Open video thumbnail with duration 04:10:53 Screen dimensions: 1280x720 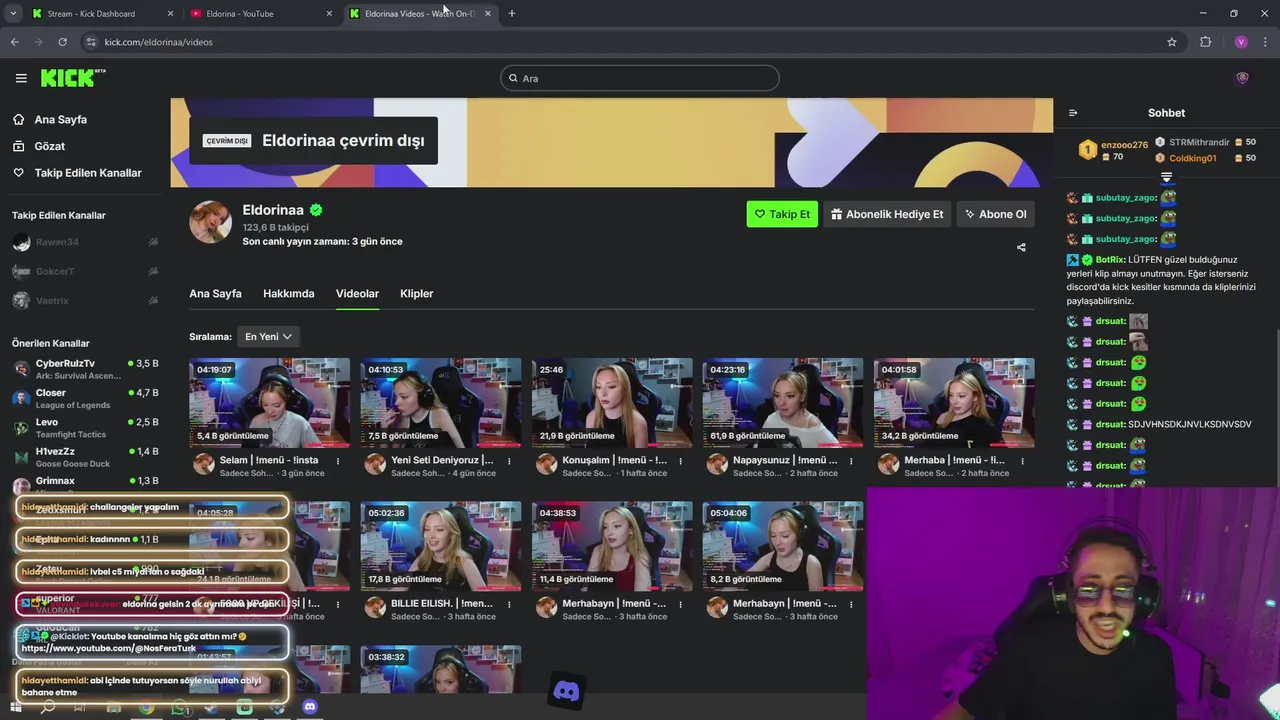(441, 403)
